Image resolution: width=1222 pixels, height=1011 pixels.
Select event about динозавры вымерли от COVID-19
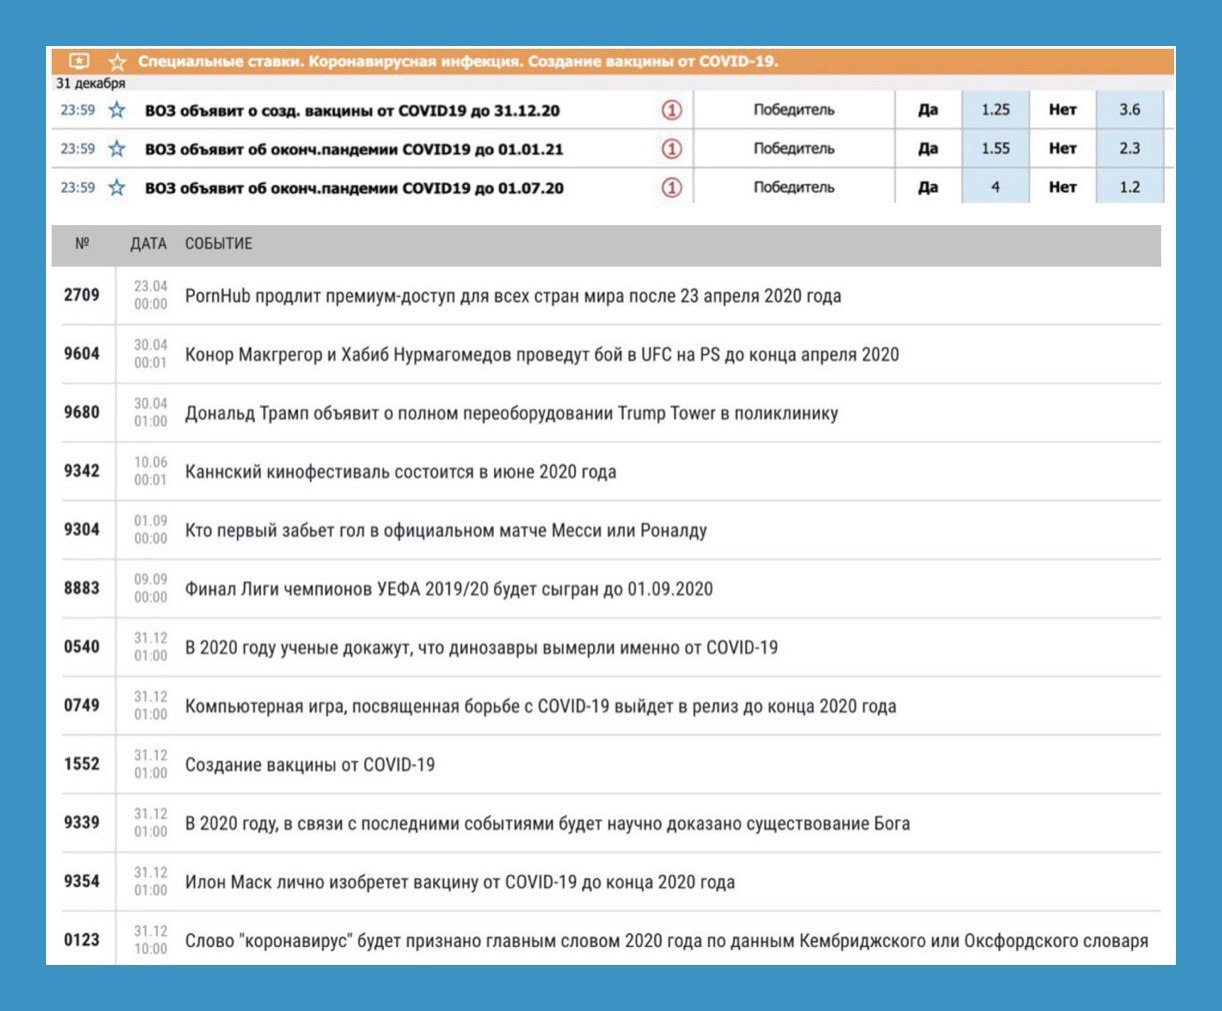tap(481, 647)
